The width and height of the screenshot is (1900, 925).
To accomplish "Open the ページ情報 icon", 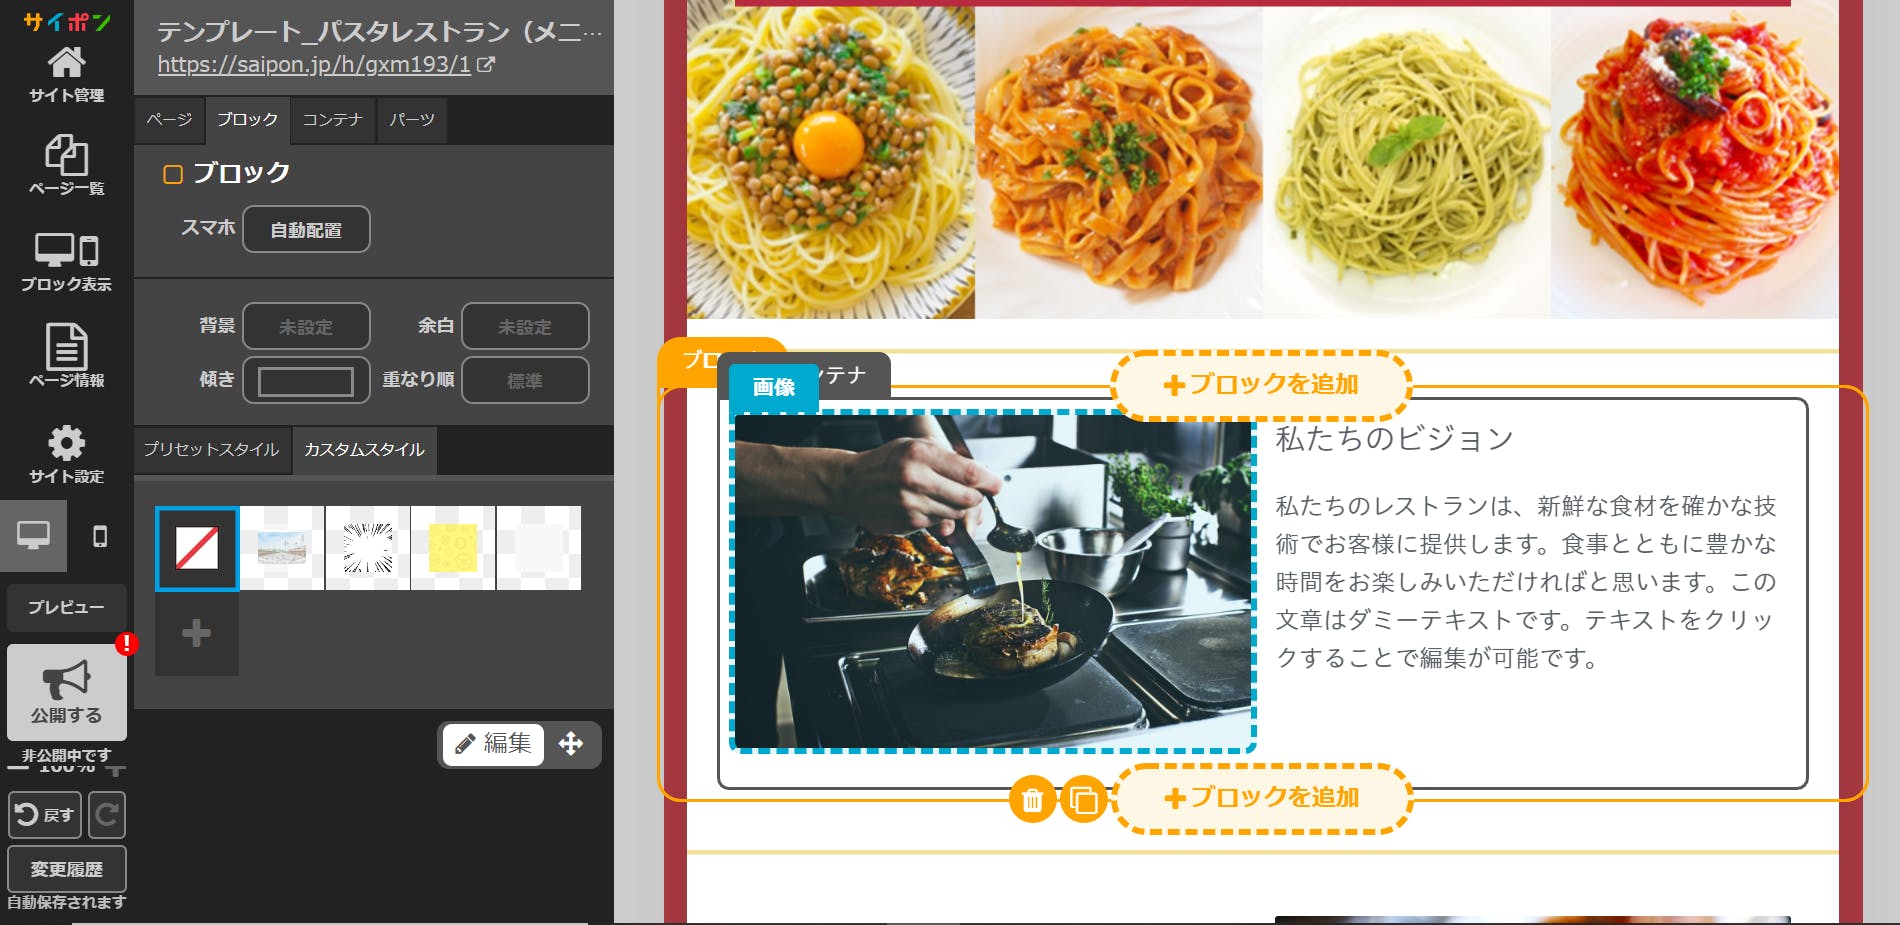I will point(66,356).
